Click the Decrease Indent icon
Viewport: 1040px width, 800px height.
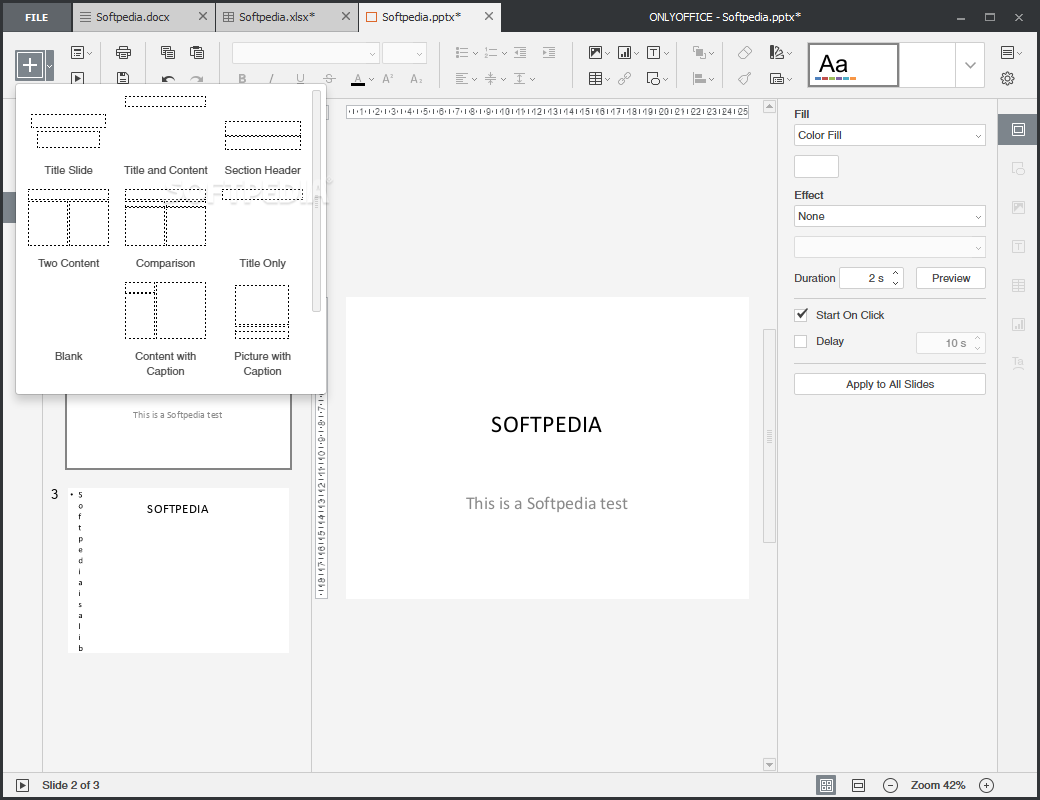tap(520, 52)
